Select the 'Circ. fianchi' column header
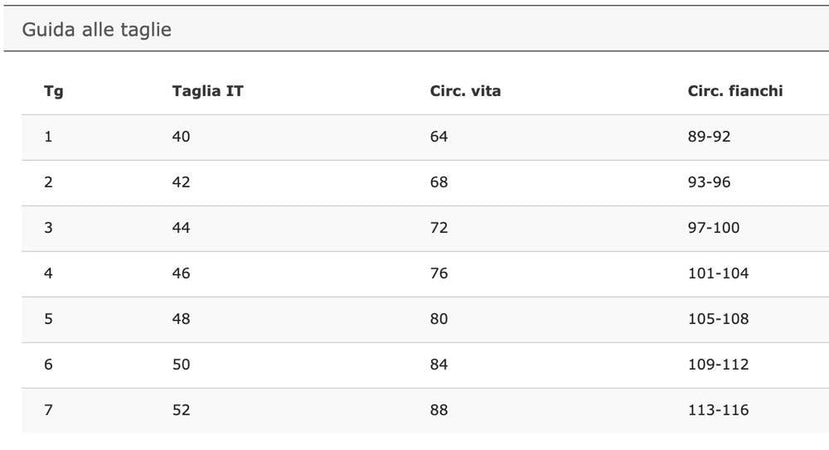The height and width of the screenshot is (450, 829). pyautogui.click(x=735, y=91)
